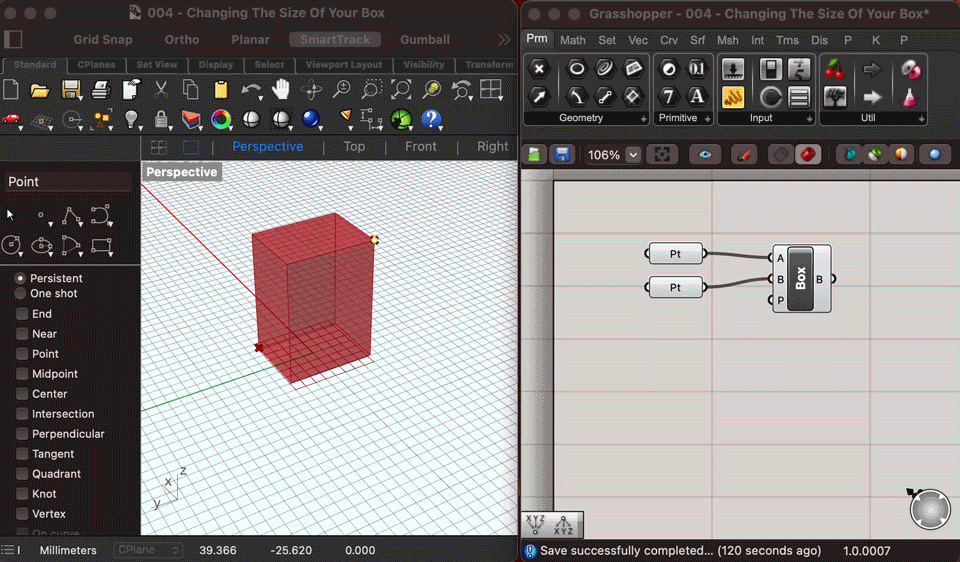Toggle Gumball in Rhino
Image resolution: width=960 pixels, height=562 pixels.
pyautogui.click(x=425, y=39)
